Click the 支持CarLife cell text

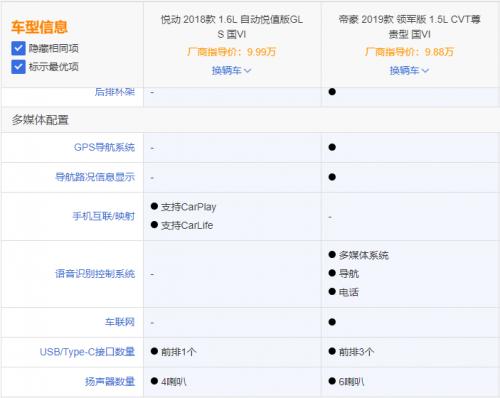[x=187, y=225]
